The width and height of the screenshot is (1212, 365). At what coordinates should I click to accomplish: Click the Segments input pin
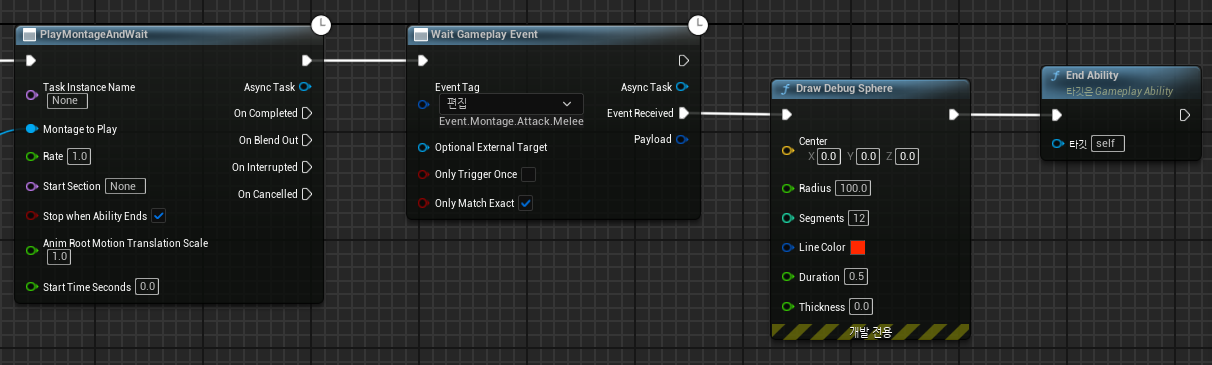pyautogui.click(x=787, y=218)
